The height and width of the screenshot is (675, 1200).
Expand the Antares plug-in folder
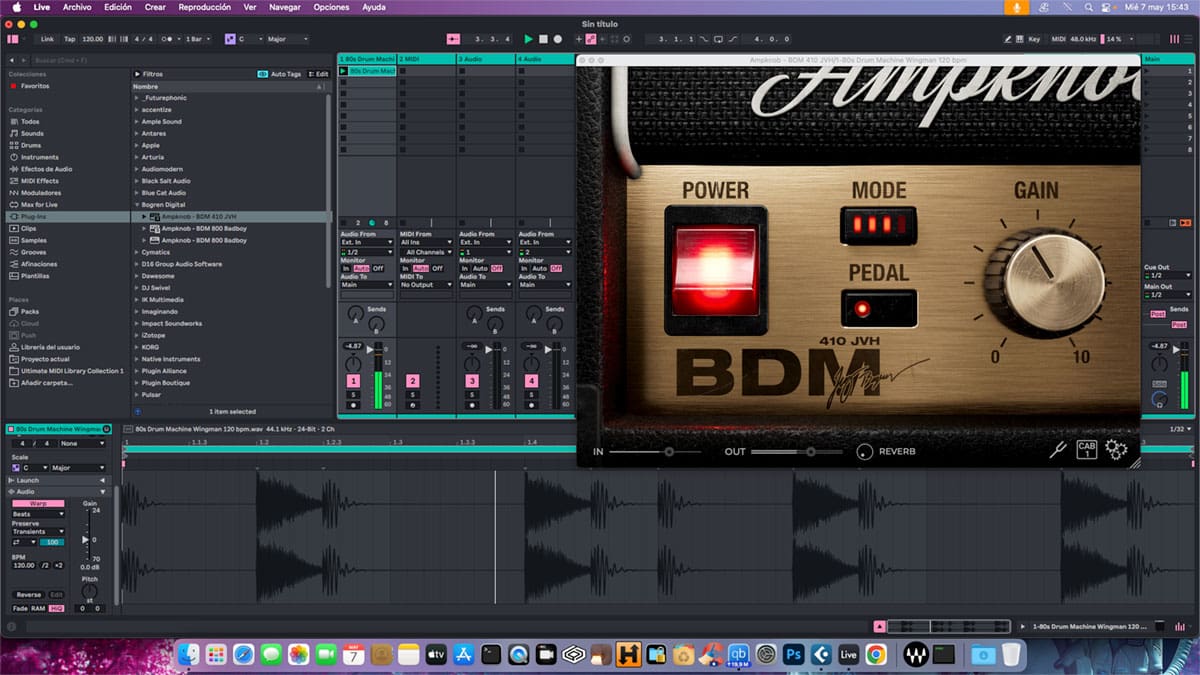(137, 133)
